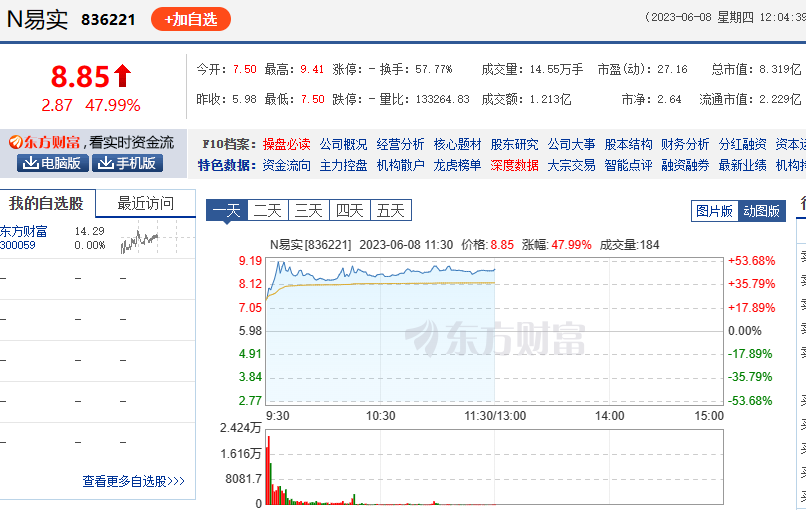806x510 pixels.
Task: Show the 五天 chart range
Action: (x=390, y=210)
